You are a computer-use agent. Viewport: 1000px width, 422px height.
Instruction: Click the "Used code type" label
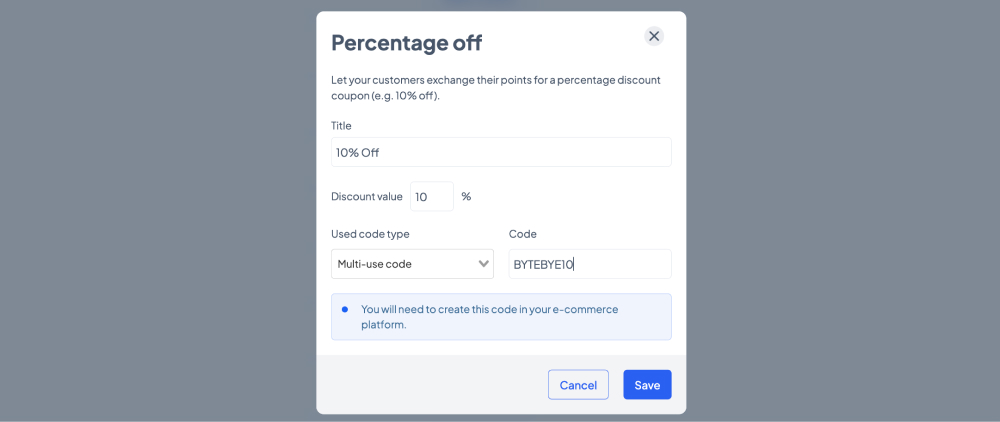tap(370, 234)
